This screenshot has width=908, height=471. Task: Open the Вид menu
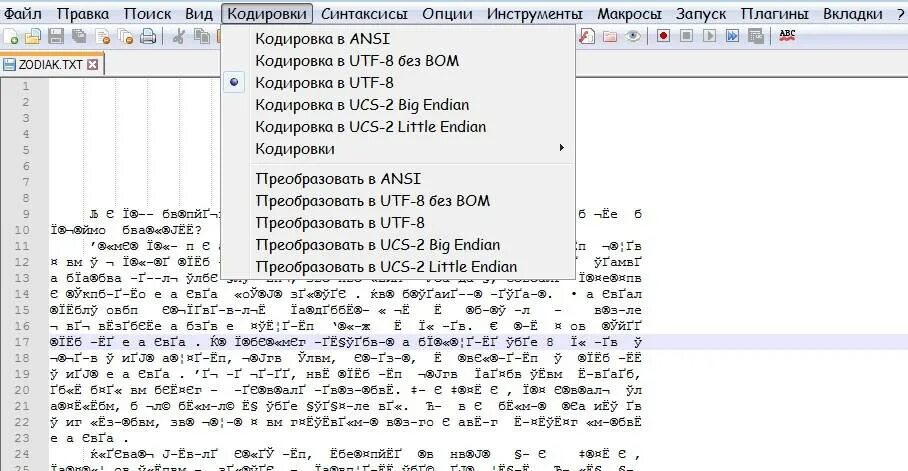[x=199, y=13]
